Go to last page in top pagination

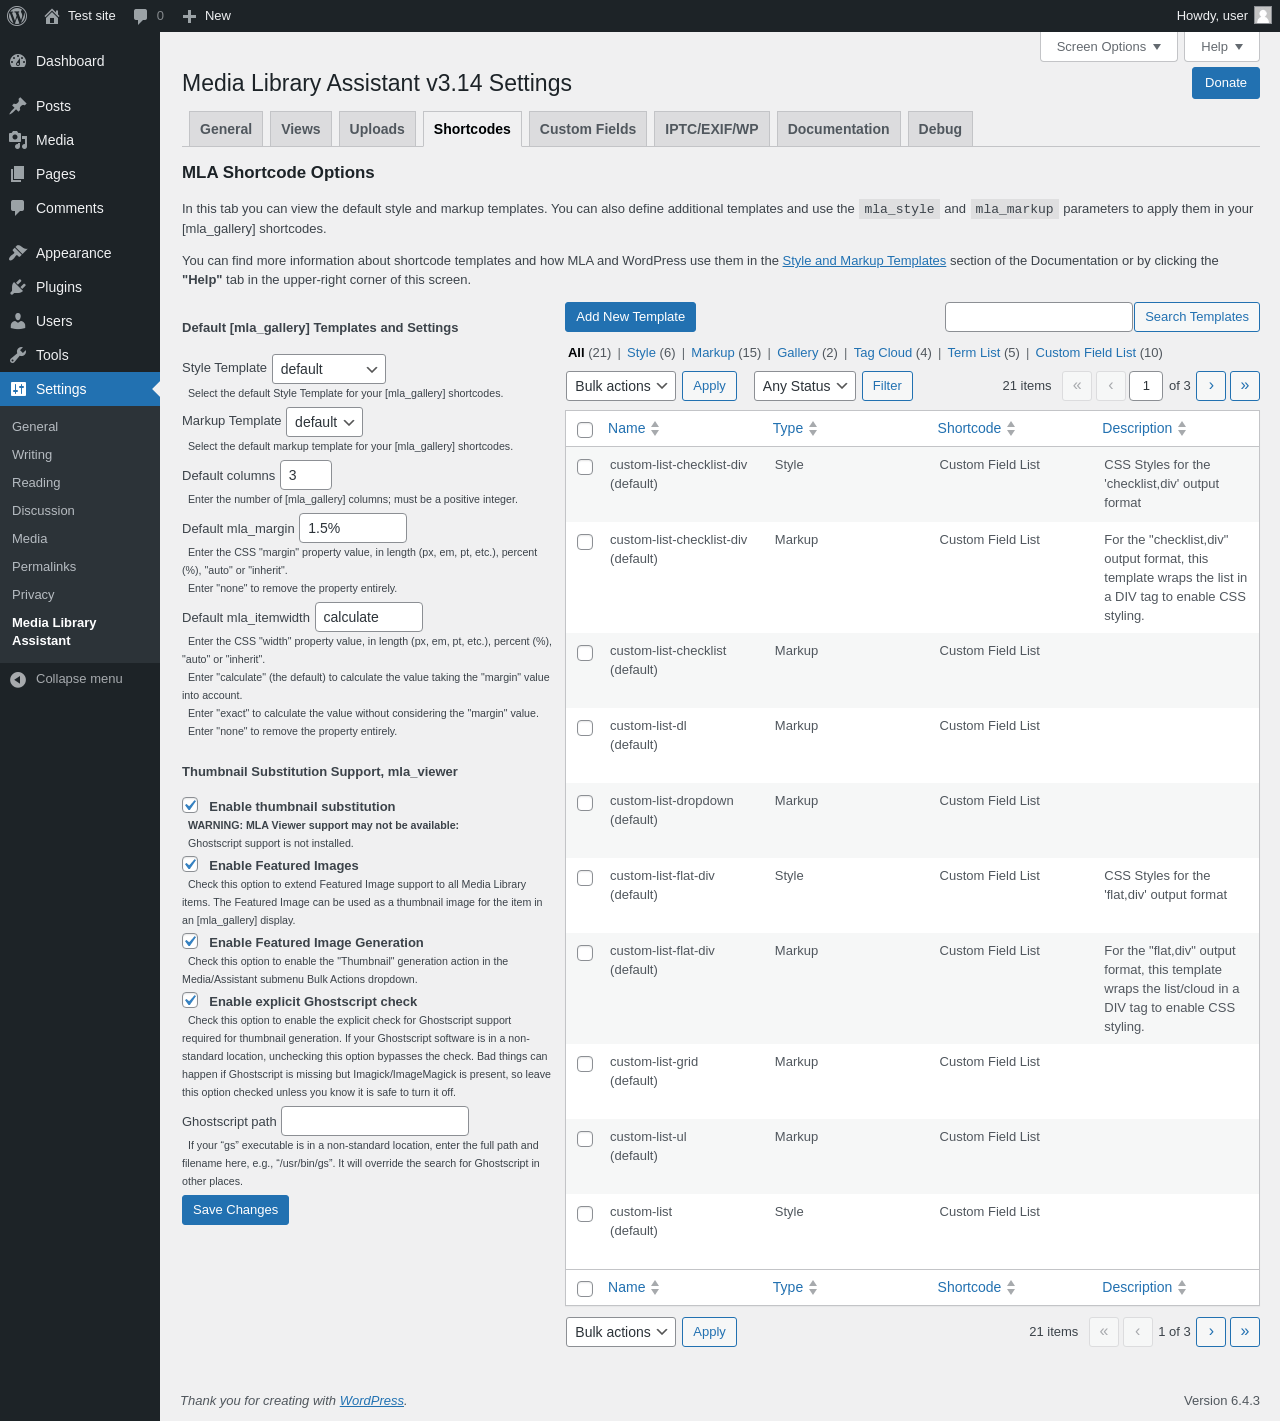(1245, 386)
